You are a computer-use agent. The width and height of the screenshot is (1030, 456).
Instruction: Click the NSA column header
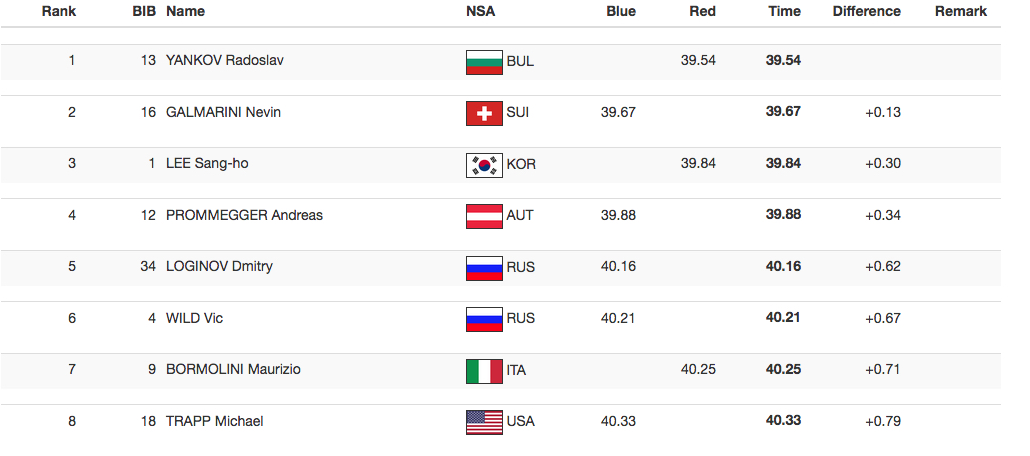pyautogui.click(x=480, y=12)
